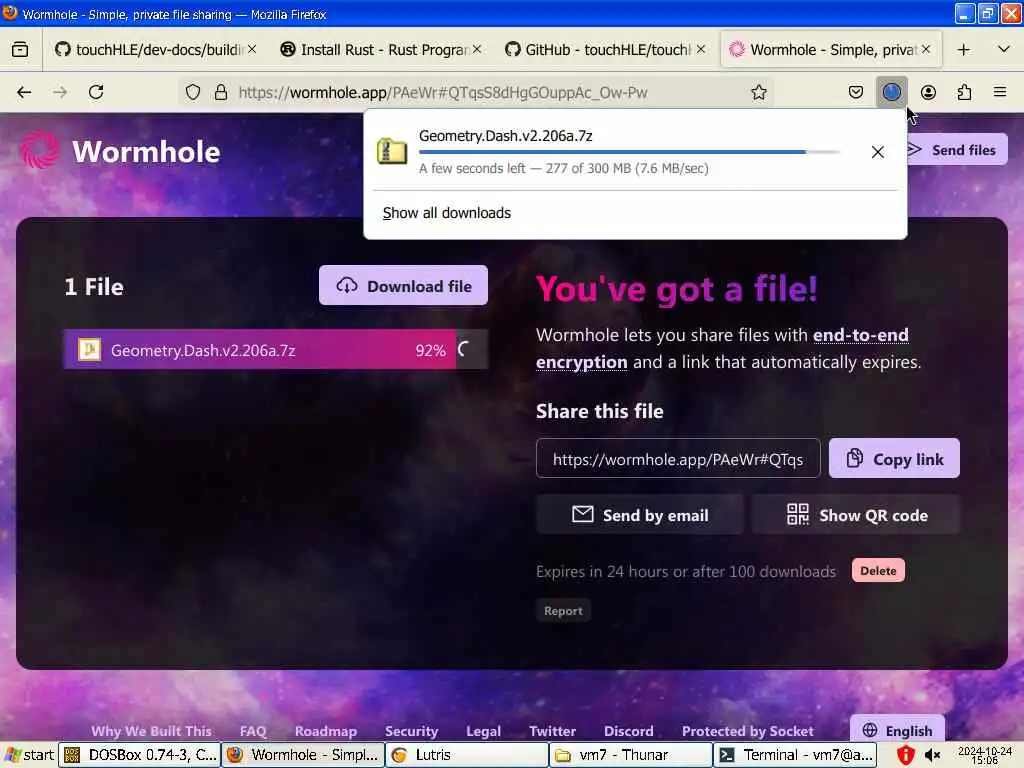Click the Windows-style start button
The image size is (1024, 768).
29,755
